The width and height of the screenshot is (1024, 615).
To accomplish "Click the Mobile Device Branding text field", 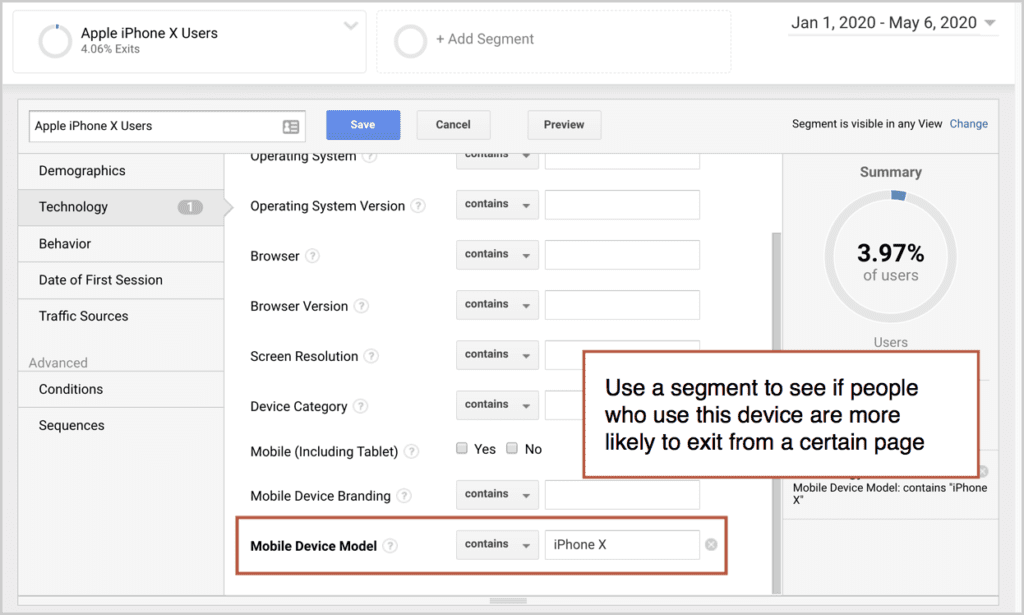I will click(622, 494).
